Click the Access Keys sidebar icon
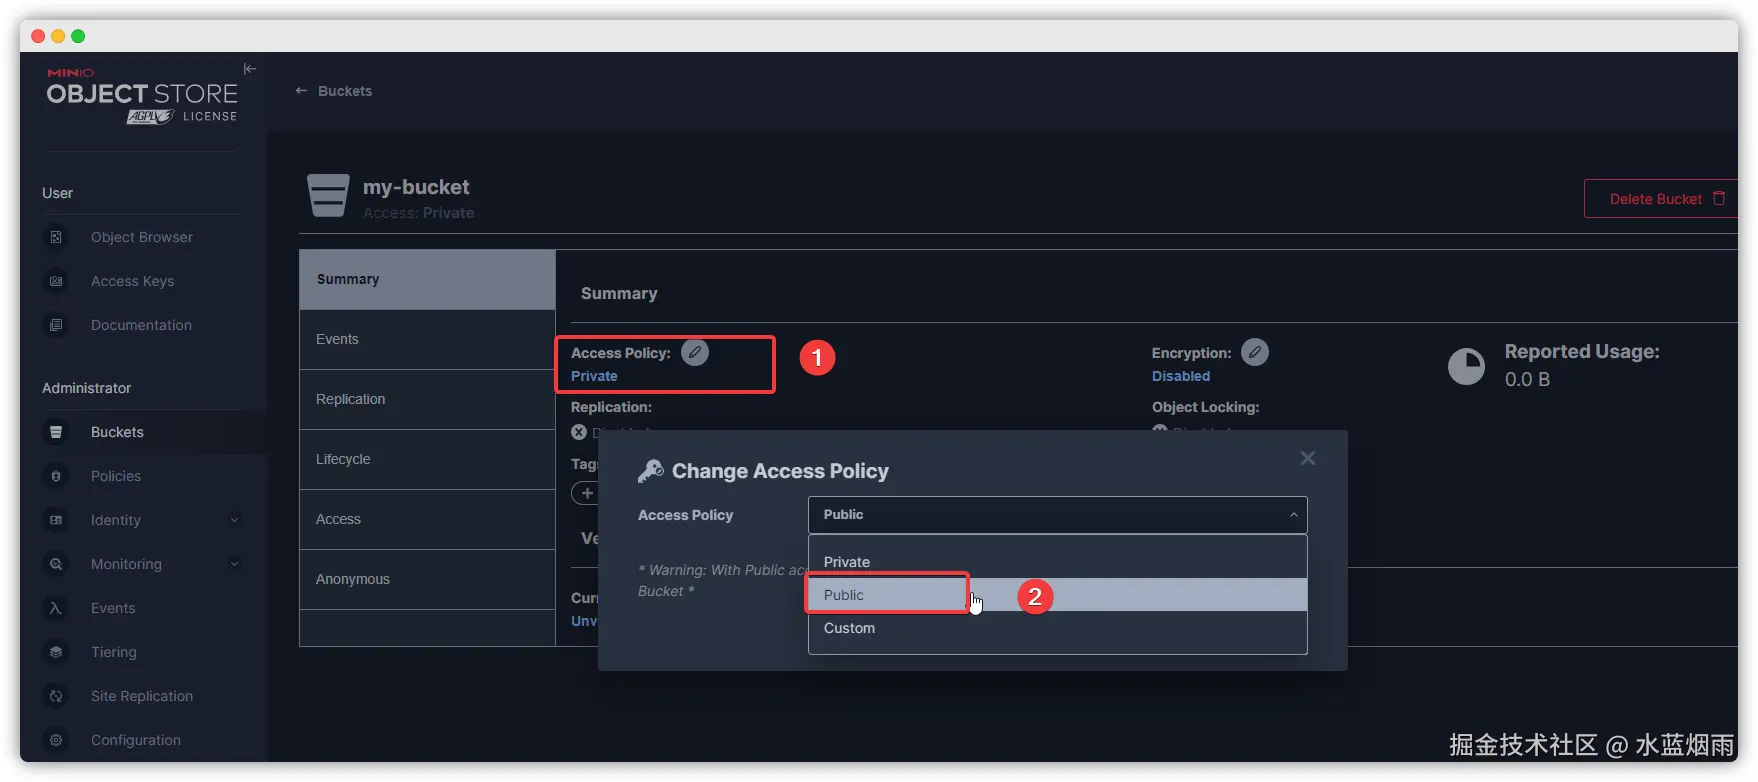The width and height of the screenshot is (1758, 782). point(56,281)
